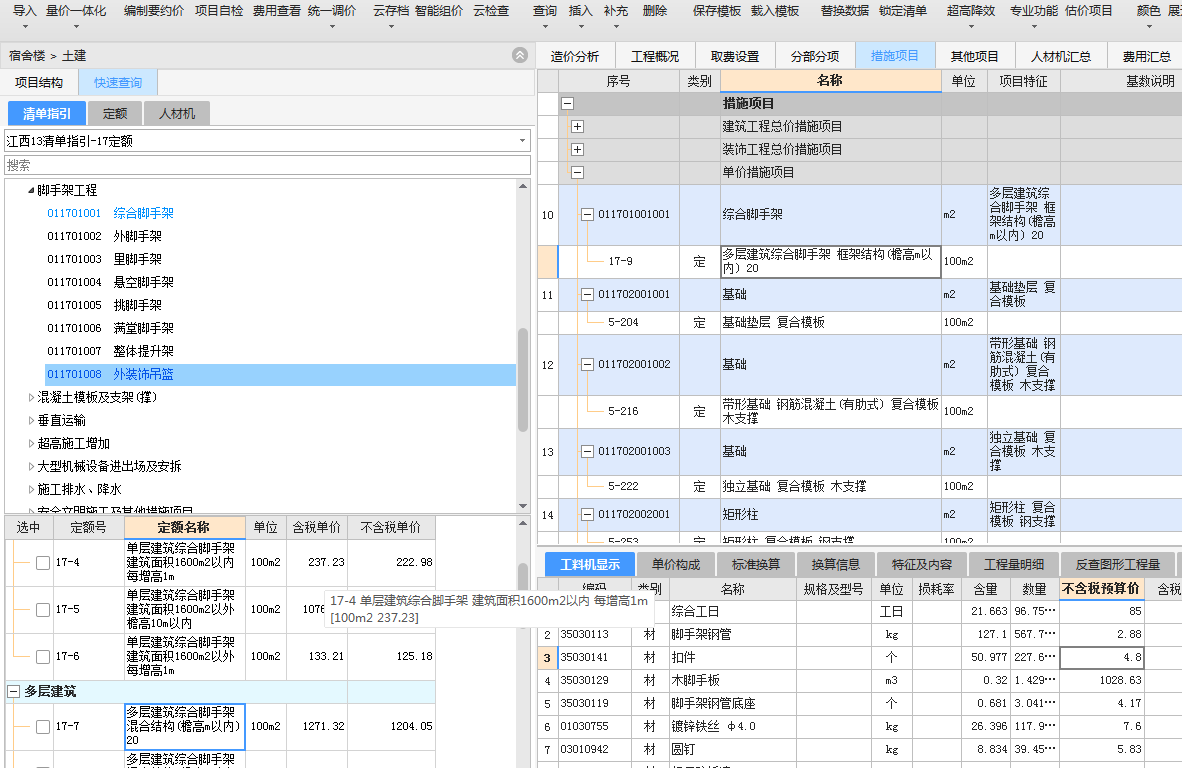Select the 人材机 button

[x=177, y=114]
